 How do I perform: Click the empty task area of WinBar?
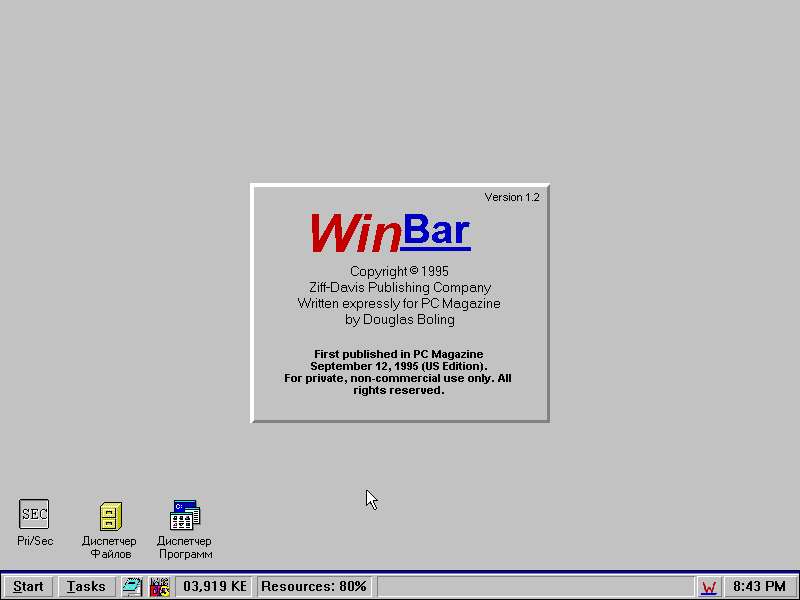[x=535, y=587]
